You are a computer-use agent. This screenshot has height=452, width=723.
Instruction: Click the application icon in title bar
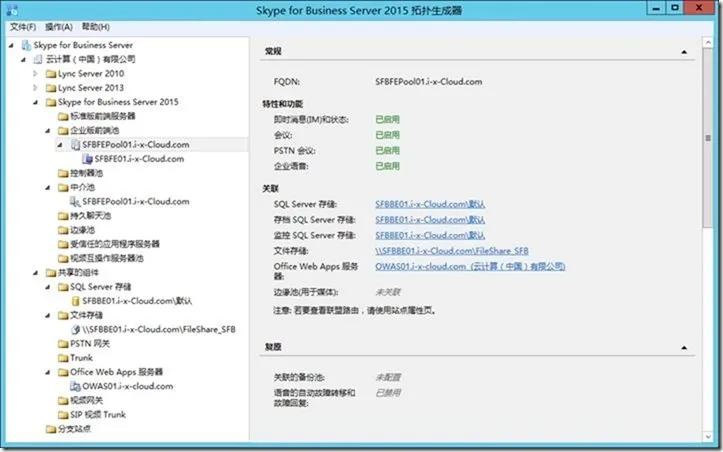(x=12, y=10)
